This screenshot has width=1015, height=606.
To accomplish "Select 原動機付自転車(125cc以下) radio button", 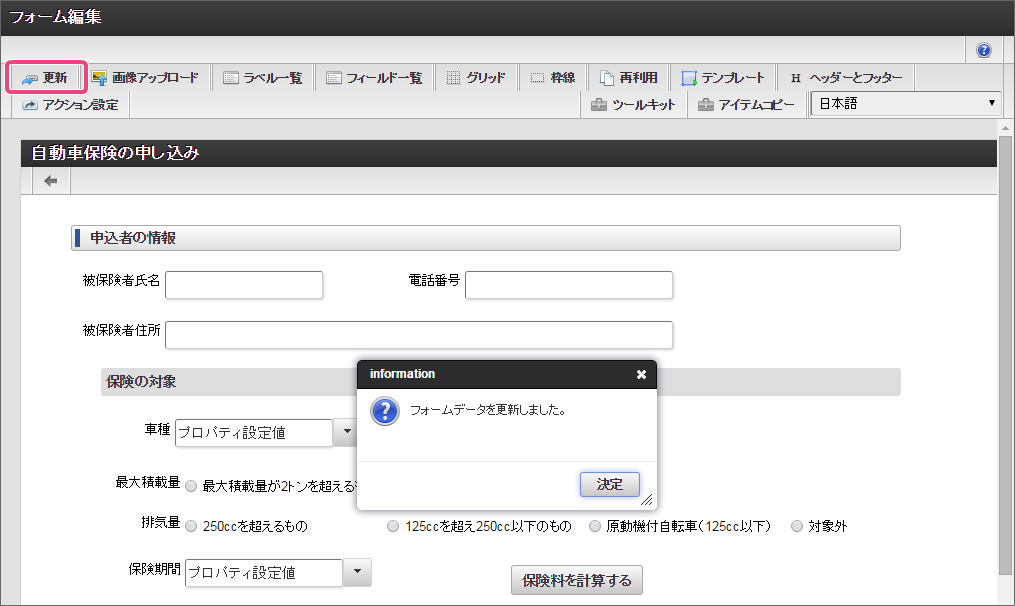I will coord(595,526).
